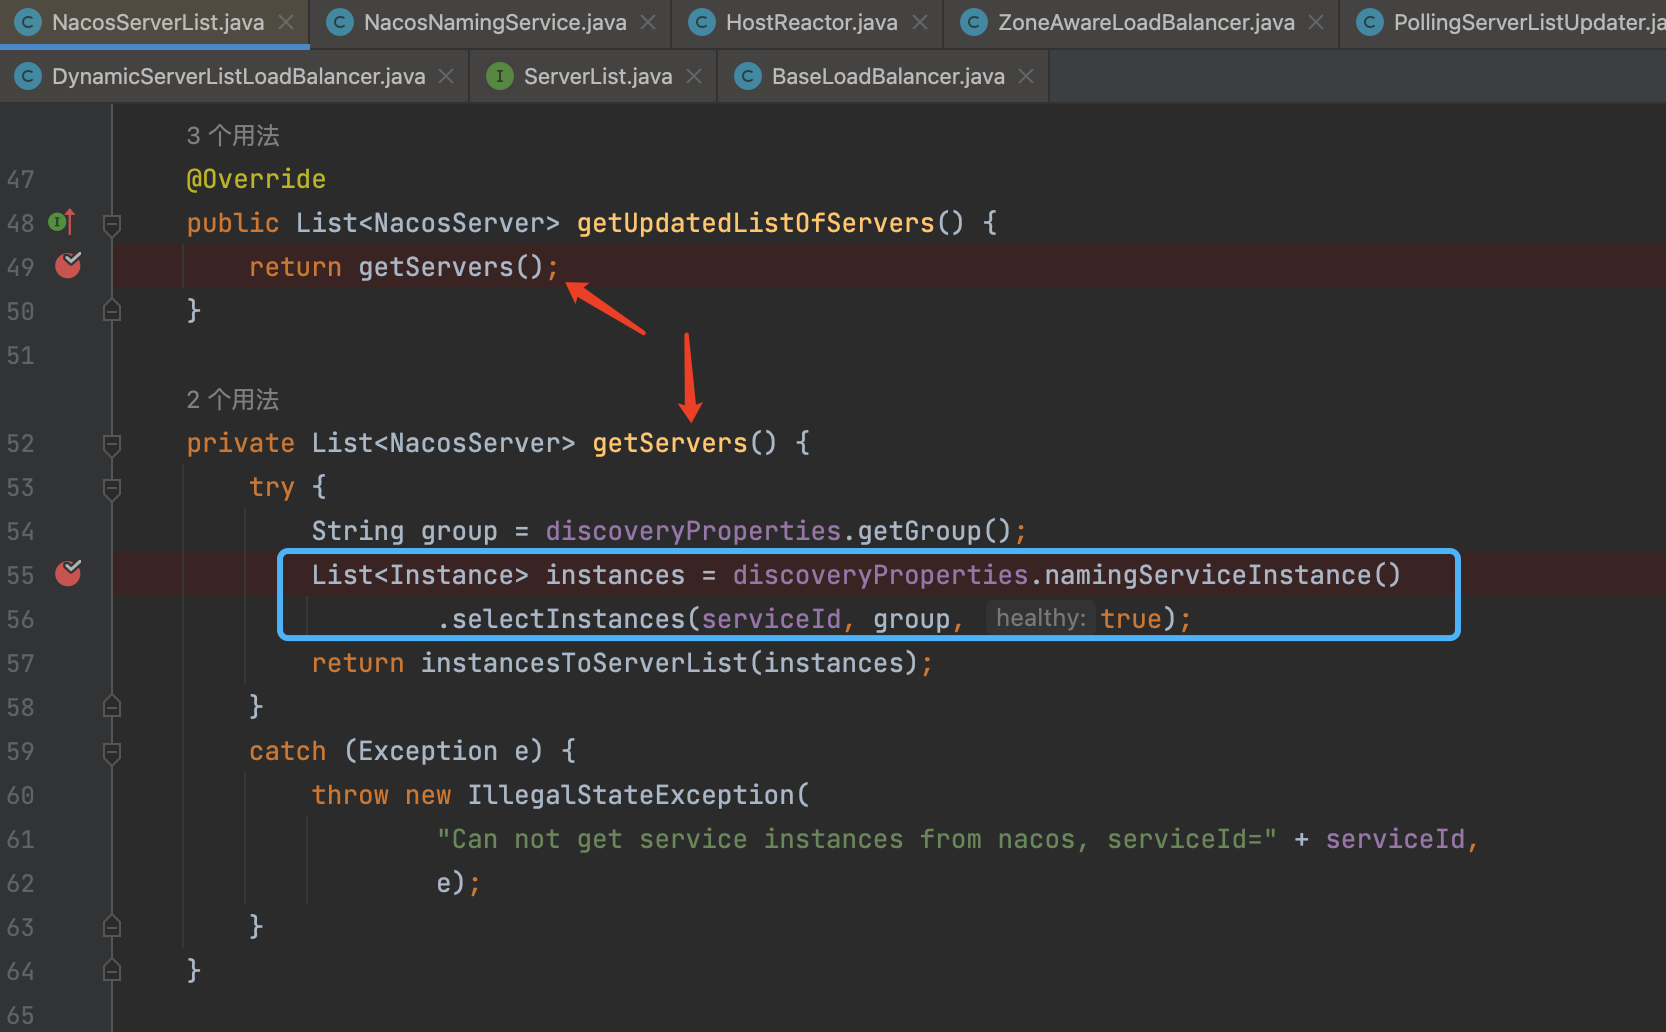1666x1032 pixels.
Task: Click the getServers method declaration name
Action: (x=670, y=443)
